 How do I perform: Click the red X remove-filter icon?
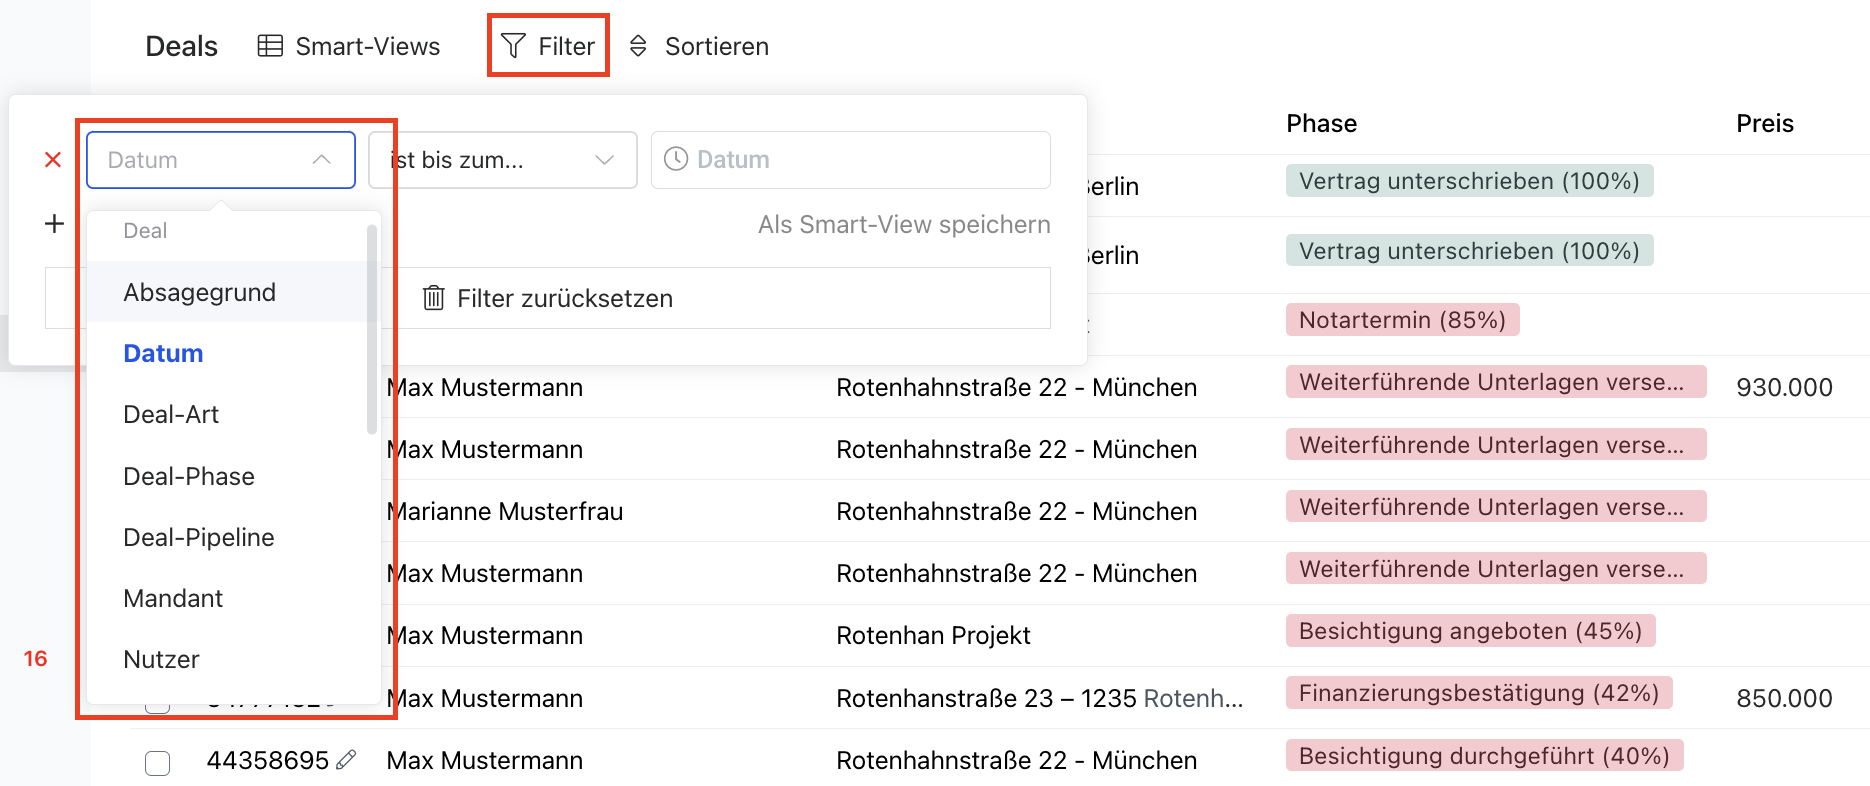point(53,160)
